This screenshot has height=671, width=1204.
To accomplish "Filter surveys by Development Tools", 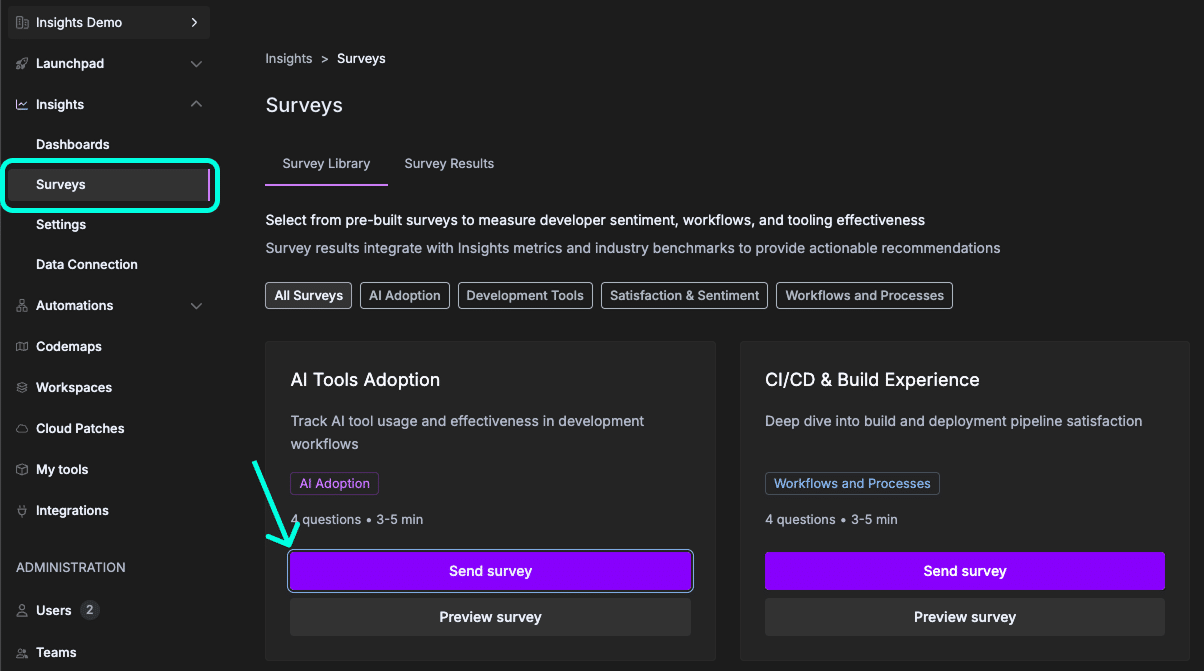I will pos(525,295).
